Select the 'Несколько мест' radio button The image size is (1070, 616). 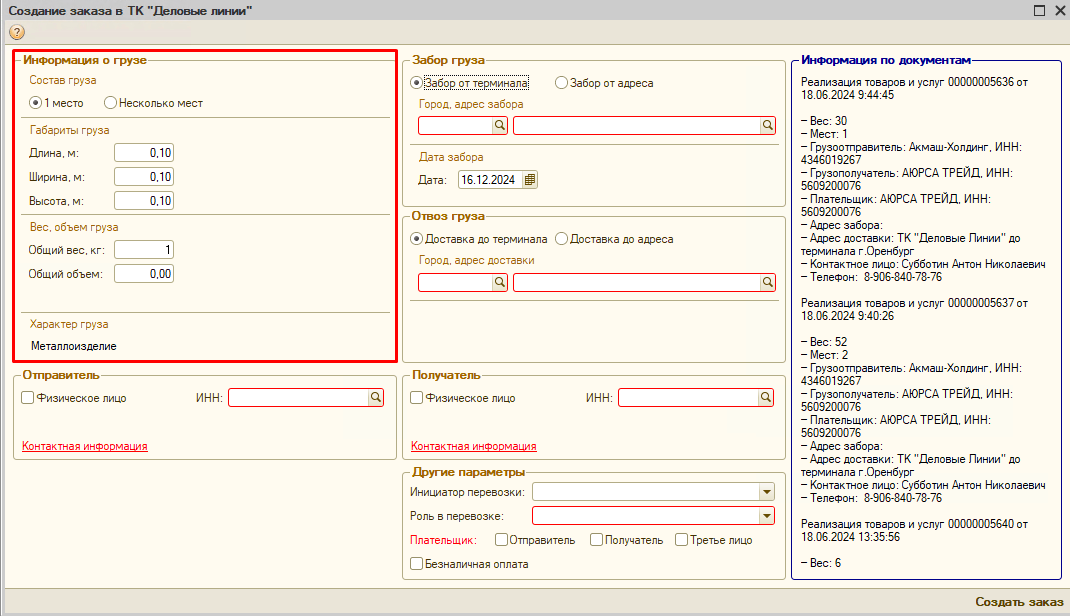111,103
